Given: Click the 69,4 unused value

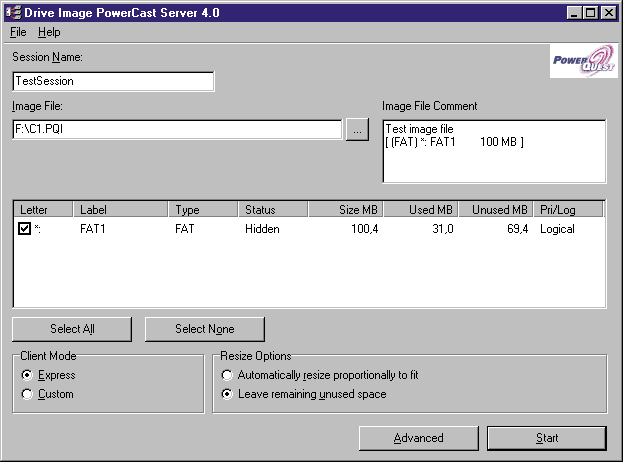Looking at the screenshot, I should point(518,229).
